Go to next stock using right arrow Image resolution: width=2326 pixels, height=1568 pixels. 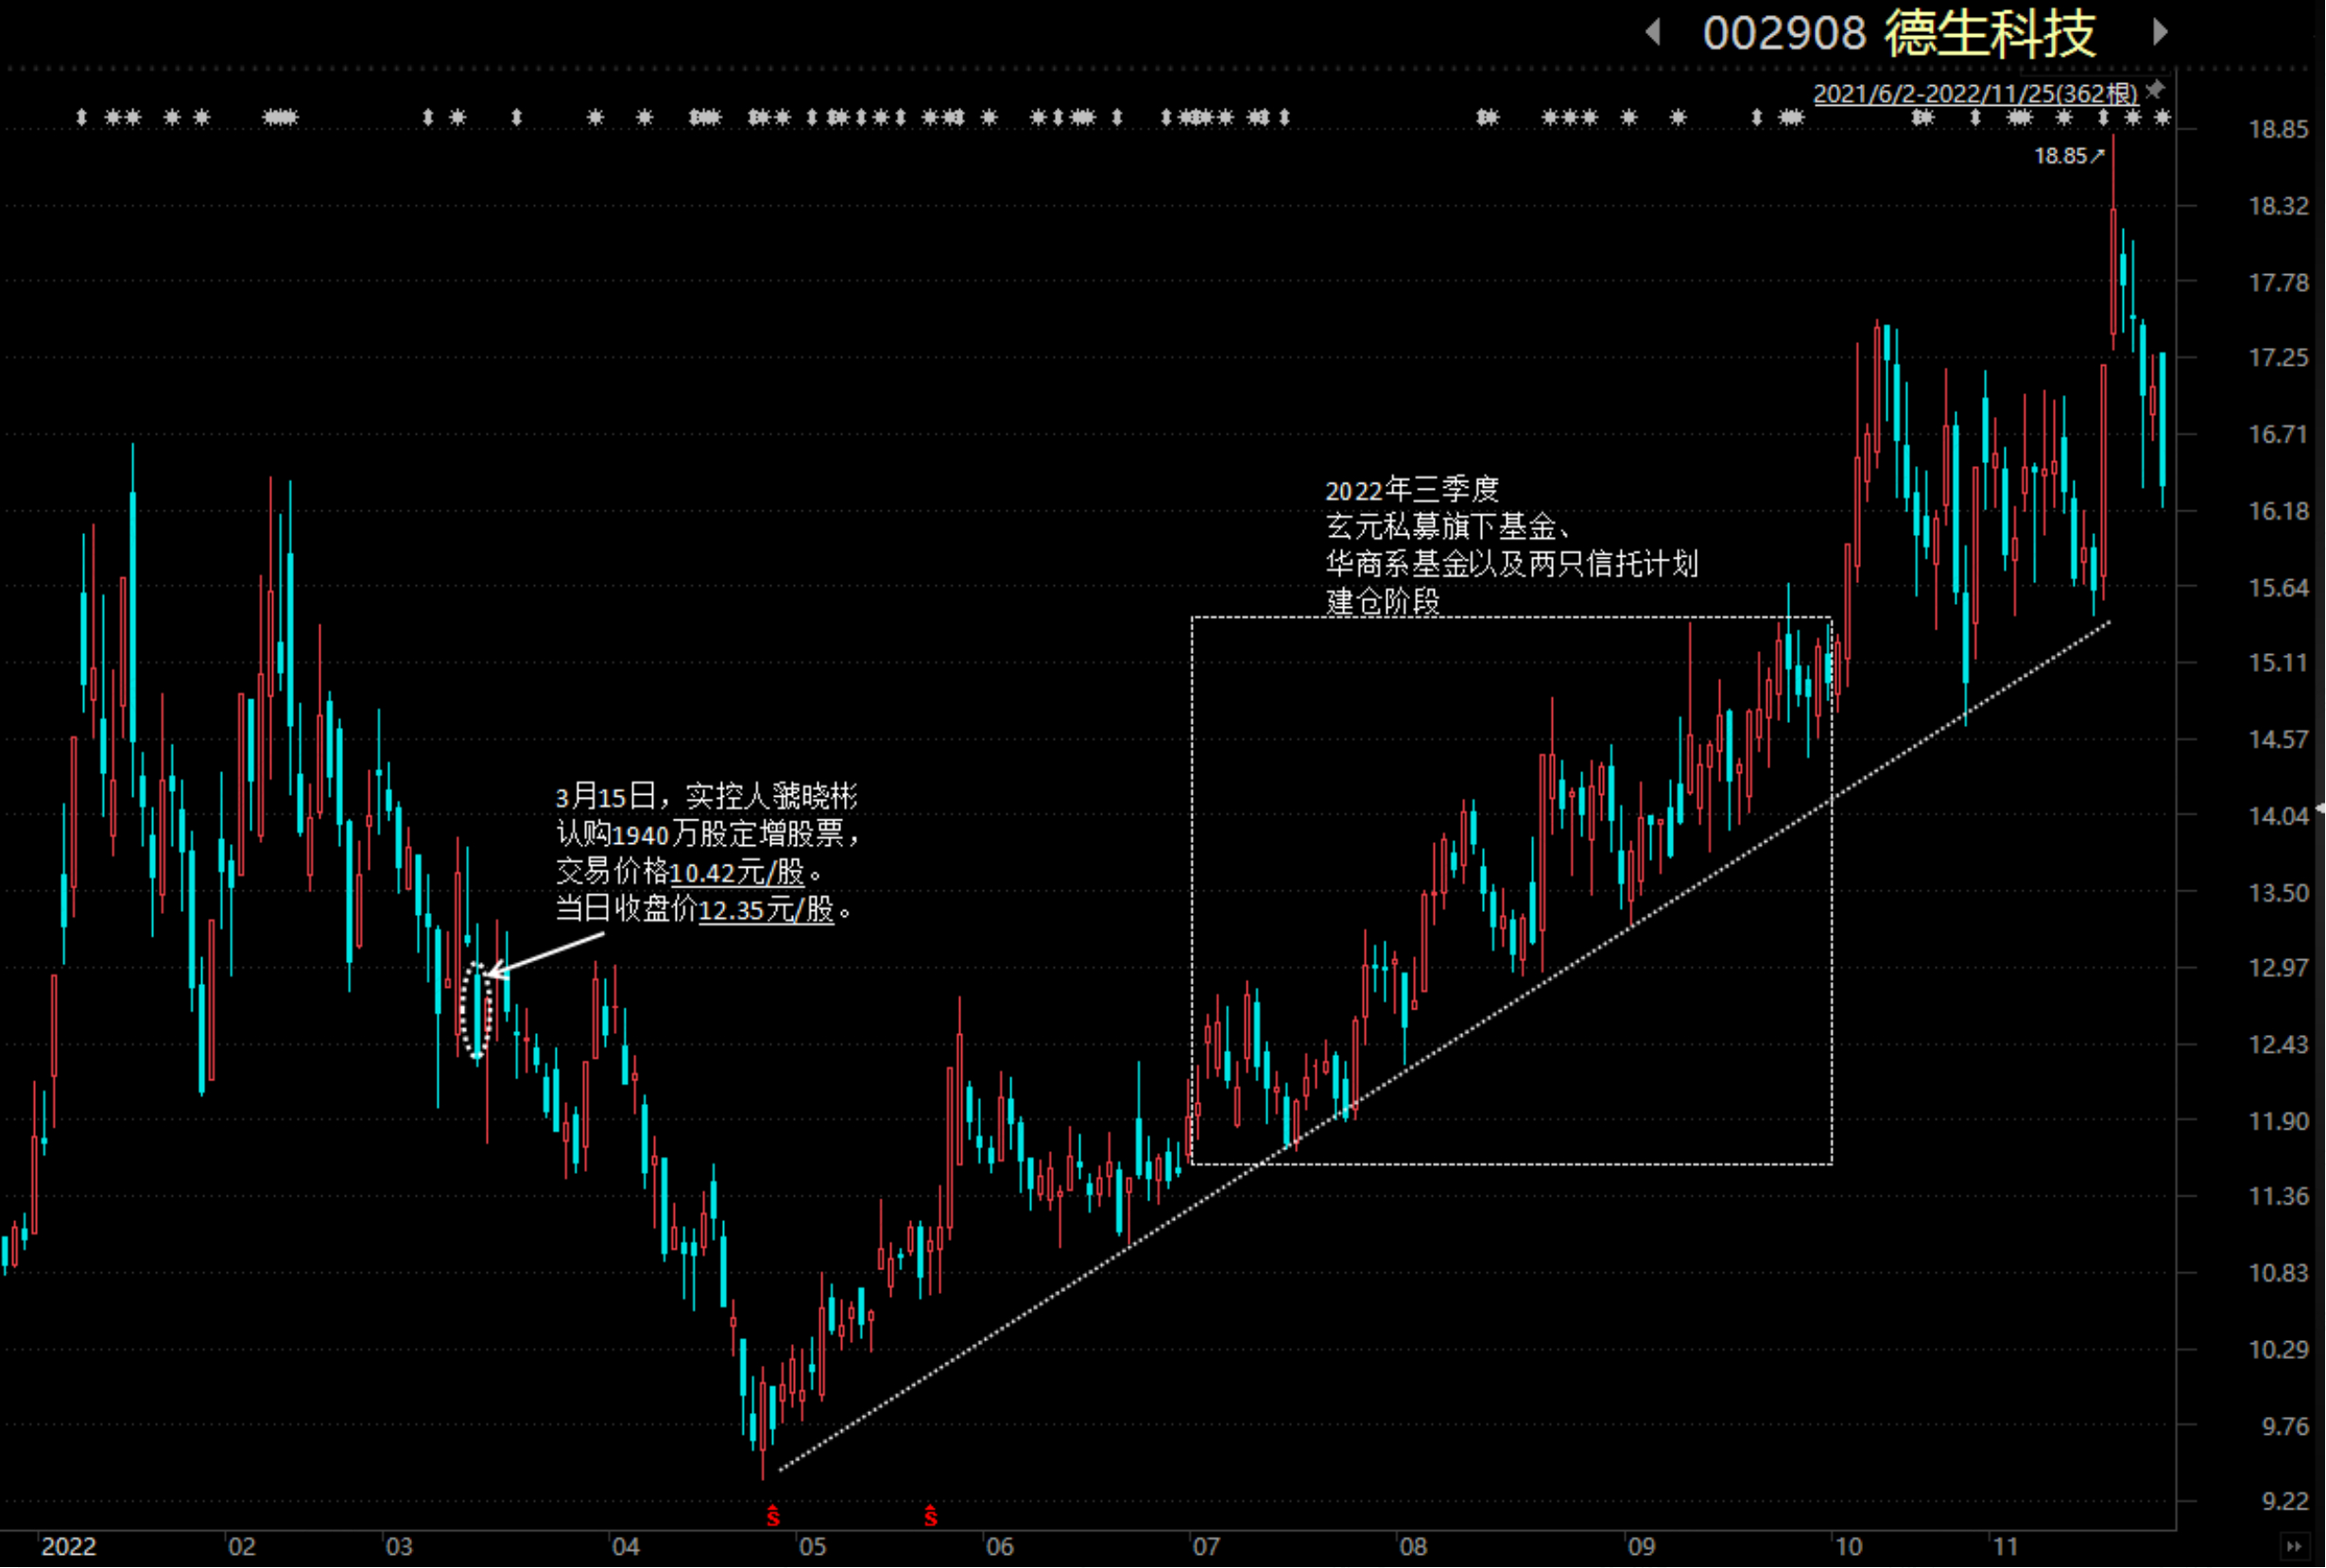[x=2161, y=32]
